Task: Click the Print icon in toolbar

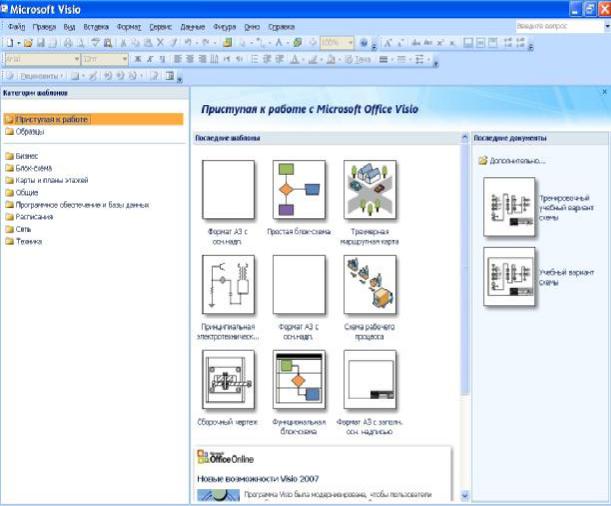Action: click(68, 43)
